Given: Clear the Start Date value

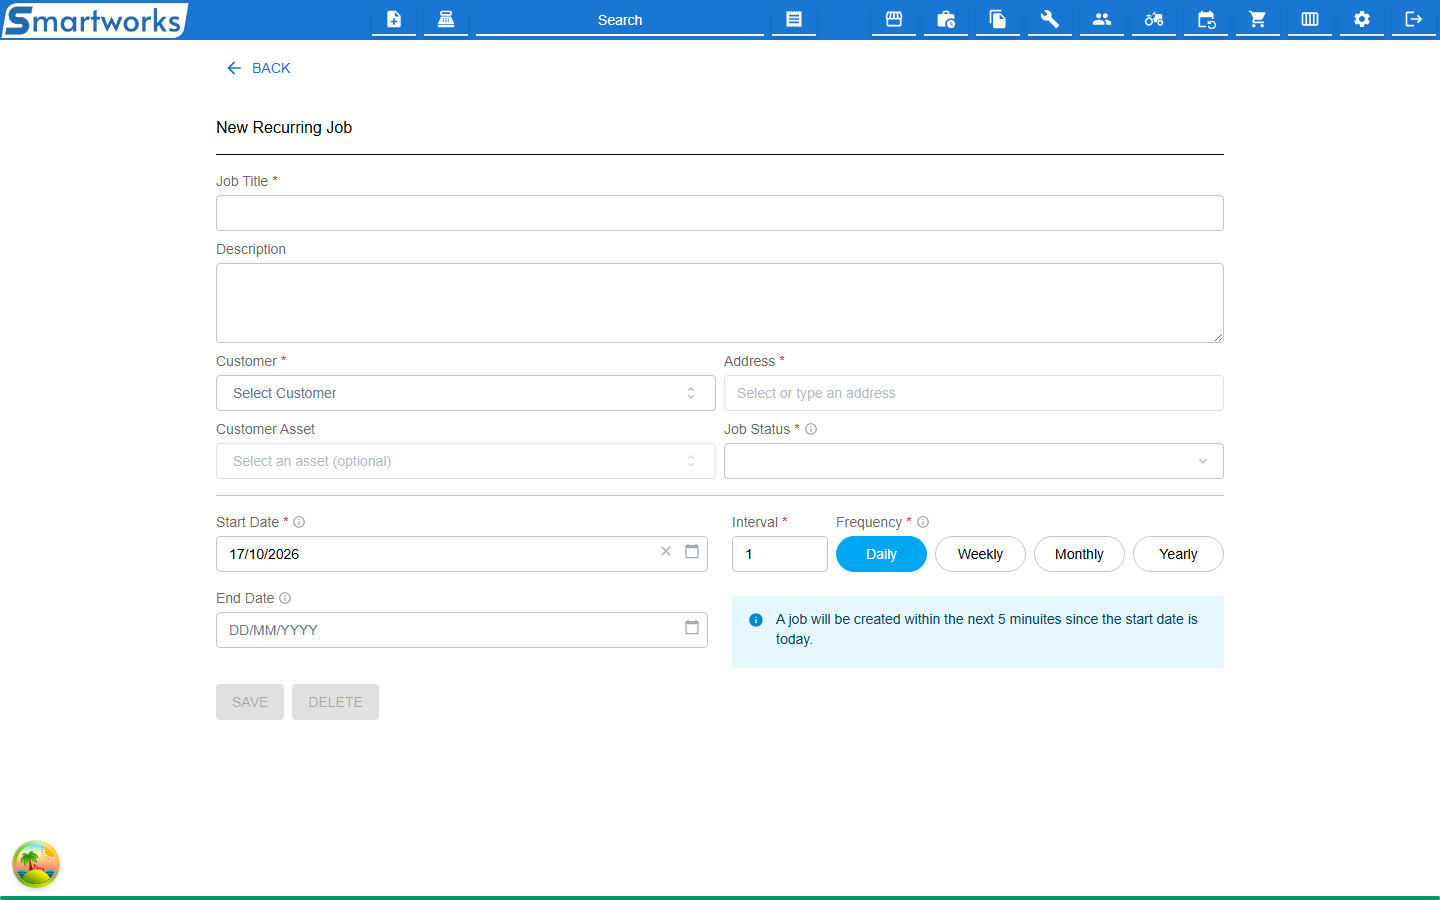Looking at the screenshot, I should (666, 552).
